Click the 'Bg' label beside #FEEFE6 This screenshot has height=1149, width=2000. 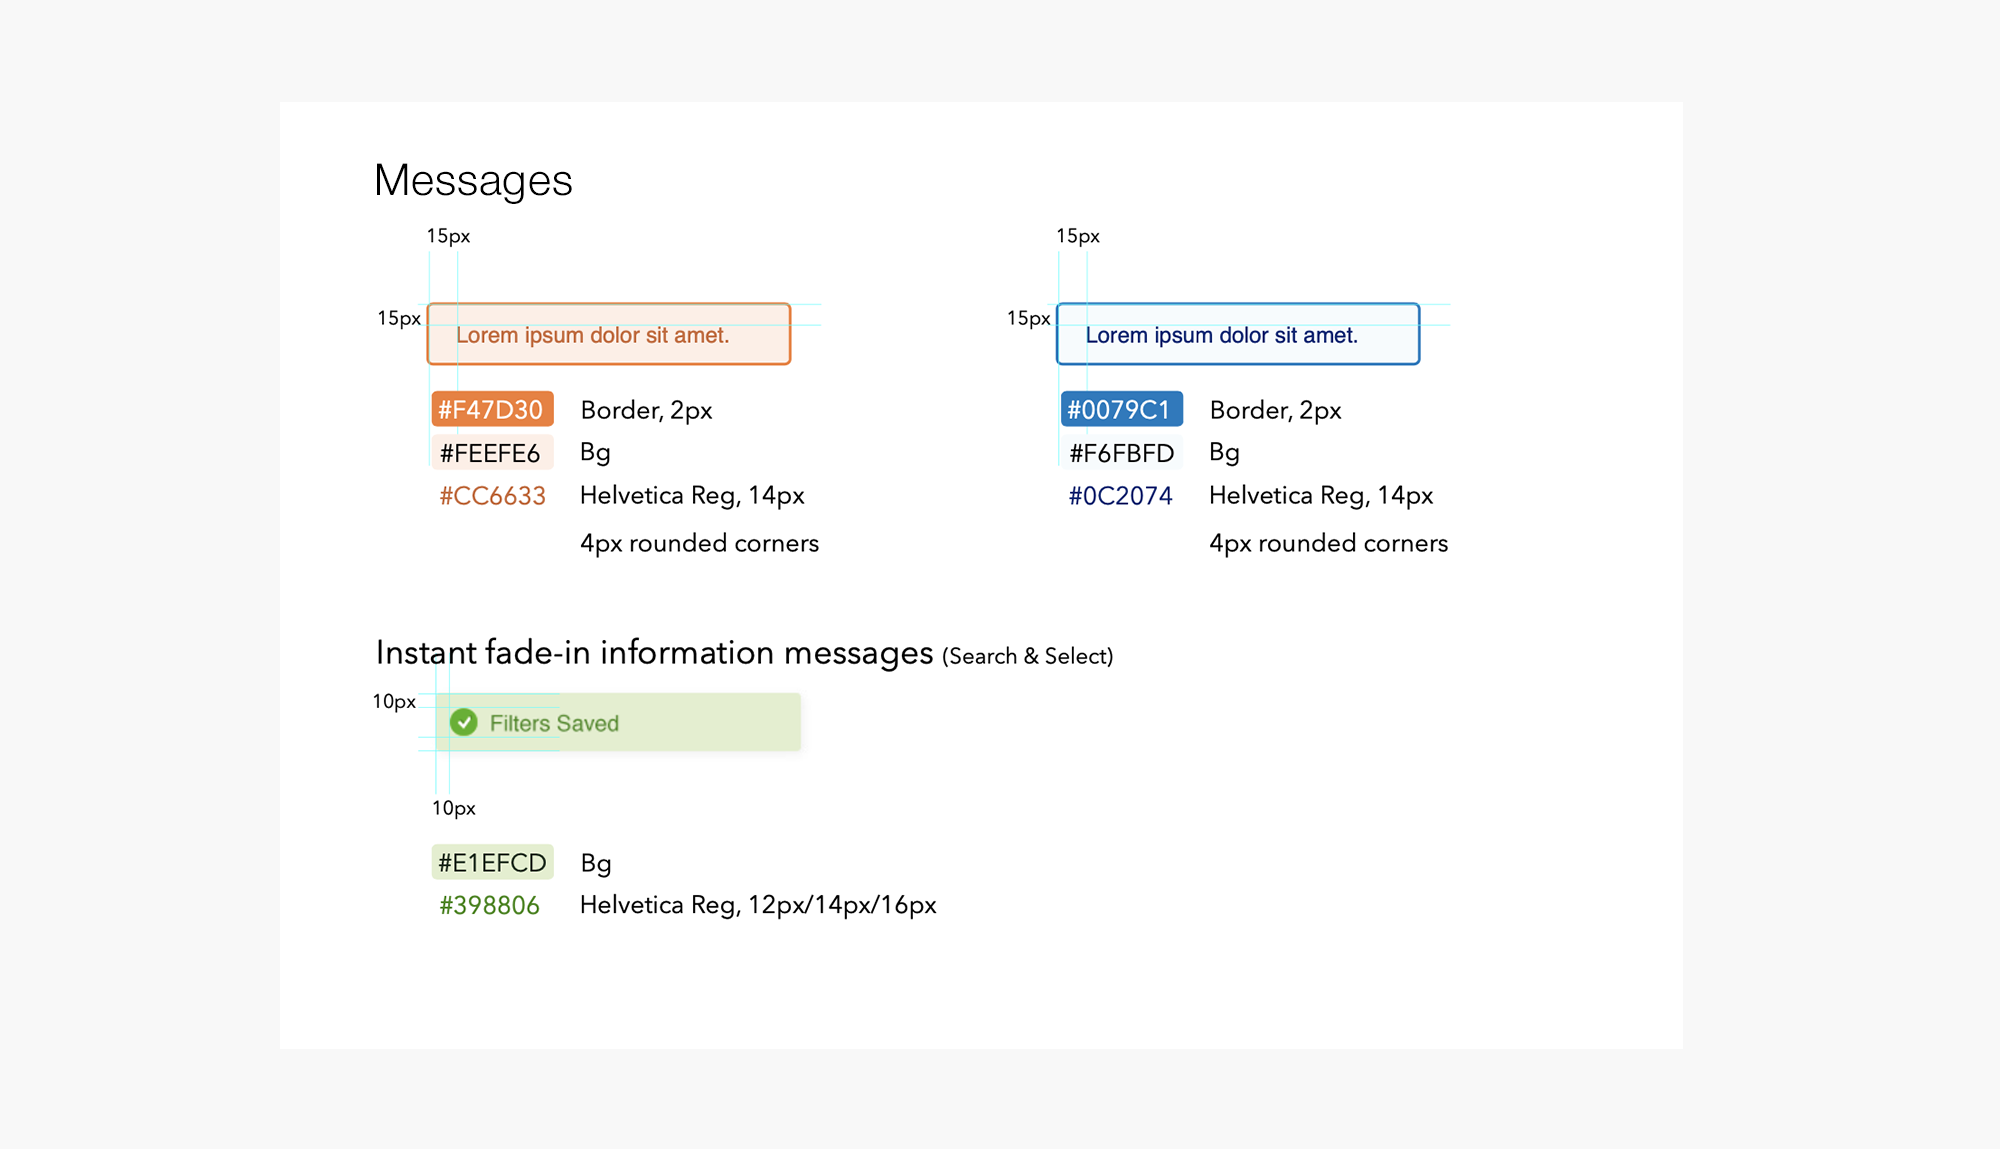pos(595,452)
